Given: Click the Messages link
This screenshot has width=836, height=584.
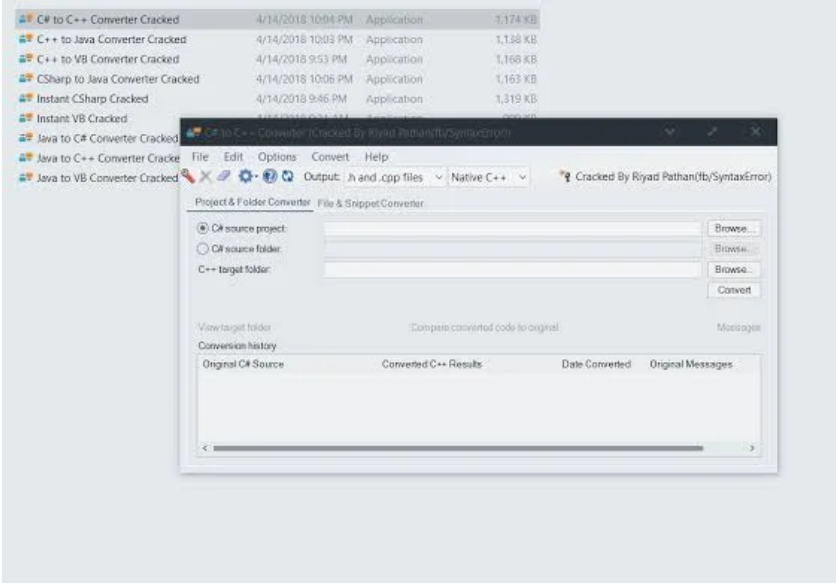Looking at the screenshot, I should 738,327.
